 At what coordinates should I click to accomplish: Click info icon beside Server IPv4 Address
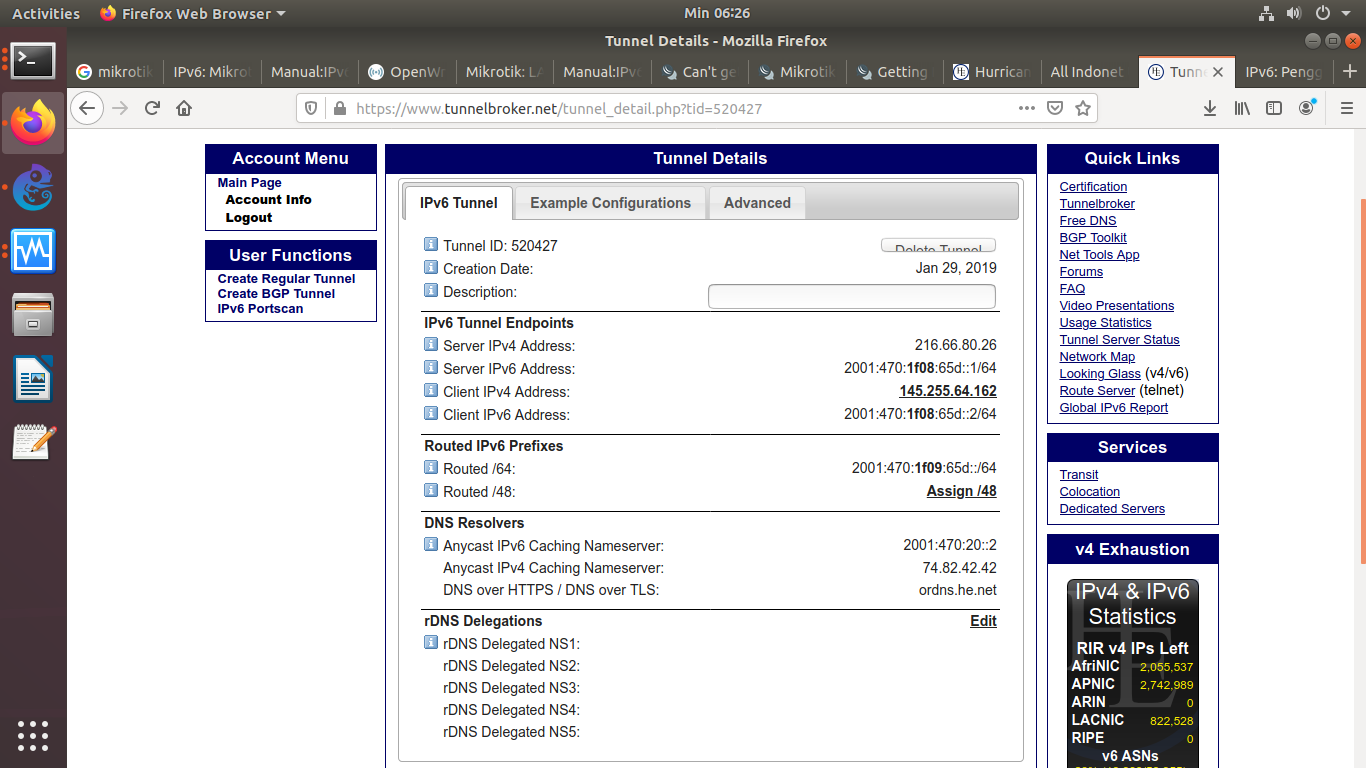pyautogui.click(x=431, y=344)
